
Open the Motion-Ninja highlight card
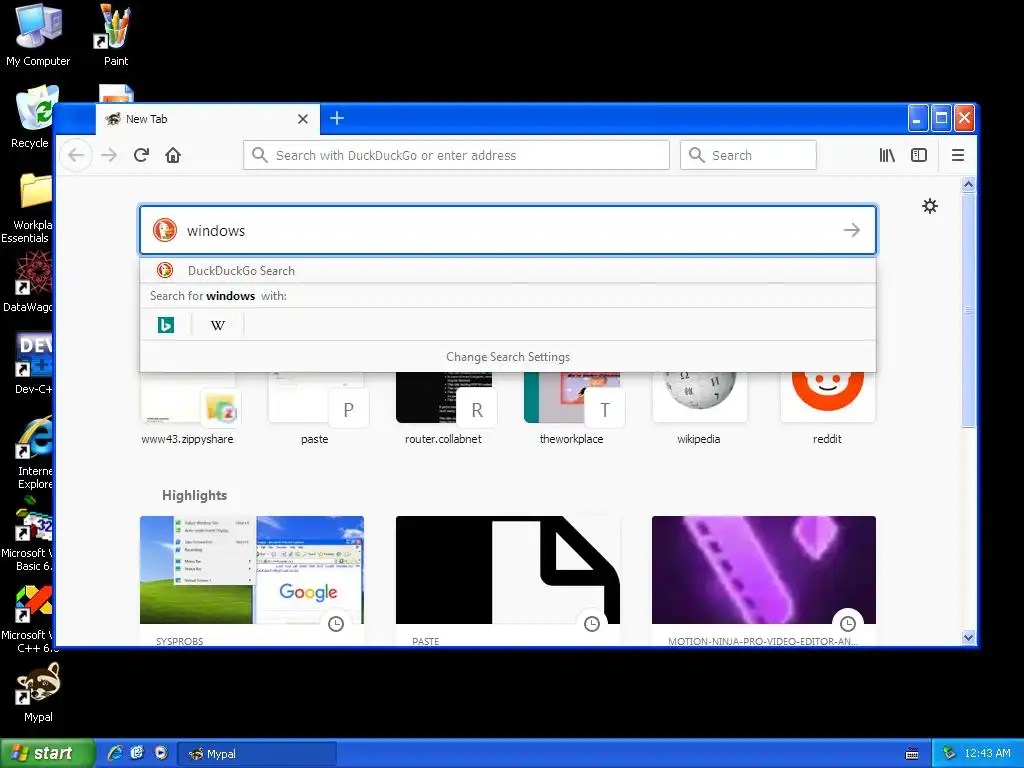click(763, 581)
